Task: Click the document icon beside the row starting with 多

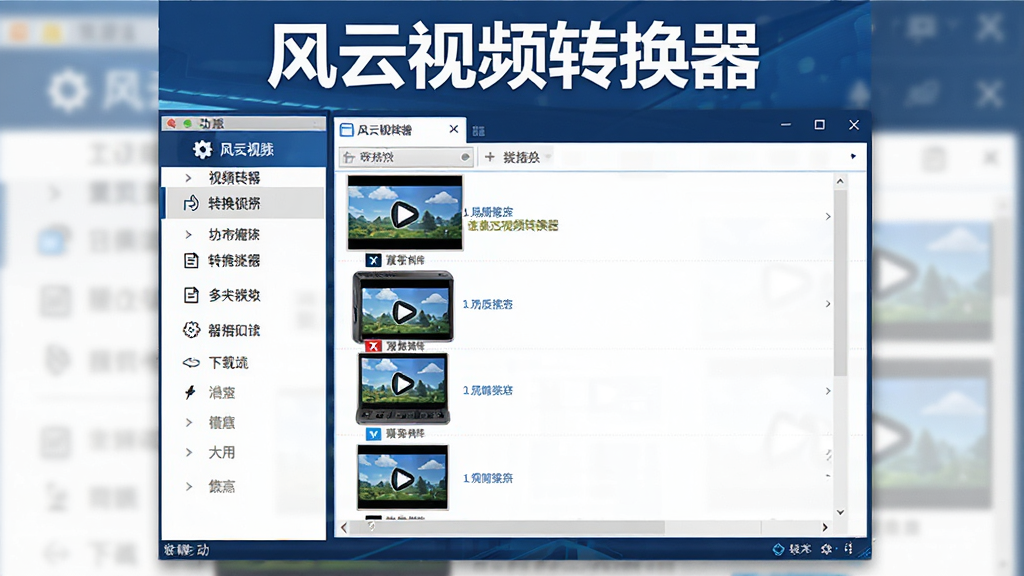Action: pos(191,295)
